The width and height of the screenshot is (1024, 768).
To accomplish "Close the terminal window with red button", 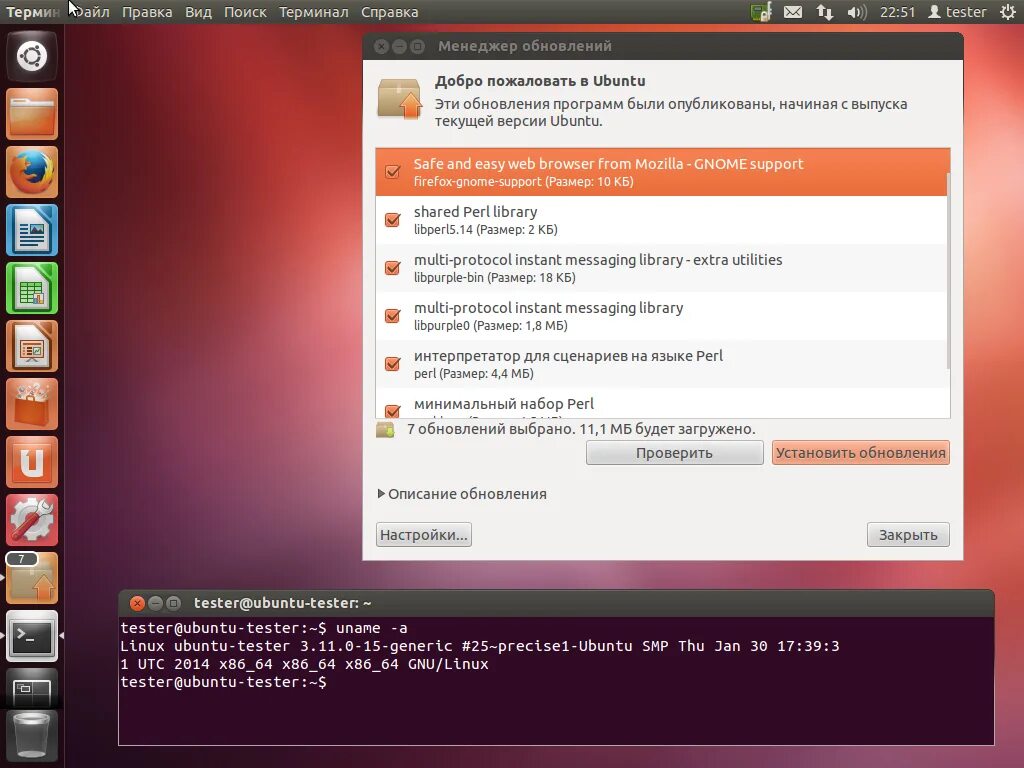I will pyautogui.click(x=137, y=603).
